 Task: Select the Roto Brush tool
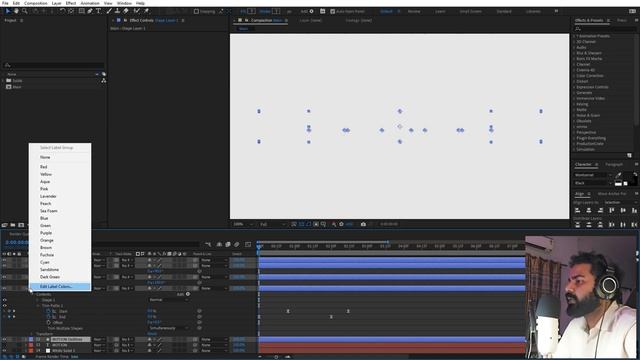coord(137,11)
